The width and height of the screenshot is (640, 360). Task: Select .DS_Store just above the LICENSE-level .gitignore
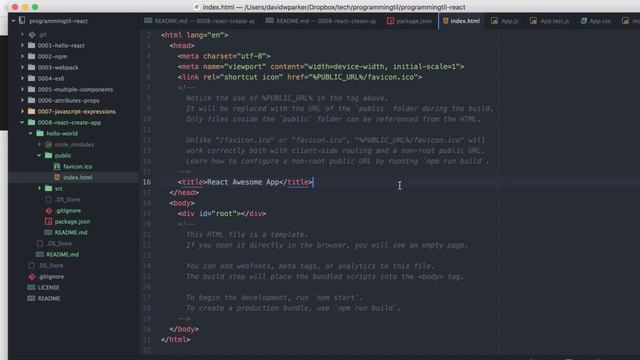pos(51,265)
